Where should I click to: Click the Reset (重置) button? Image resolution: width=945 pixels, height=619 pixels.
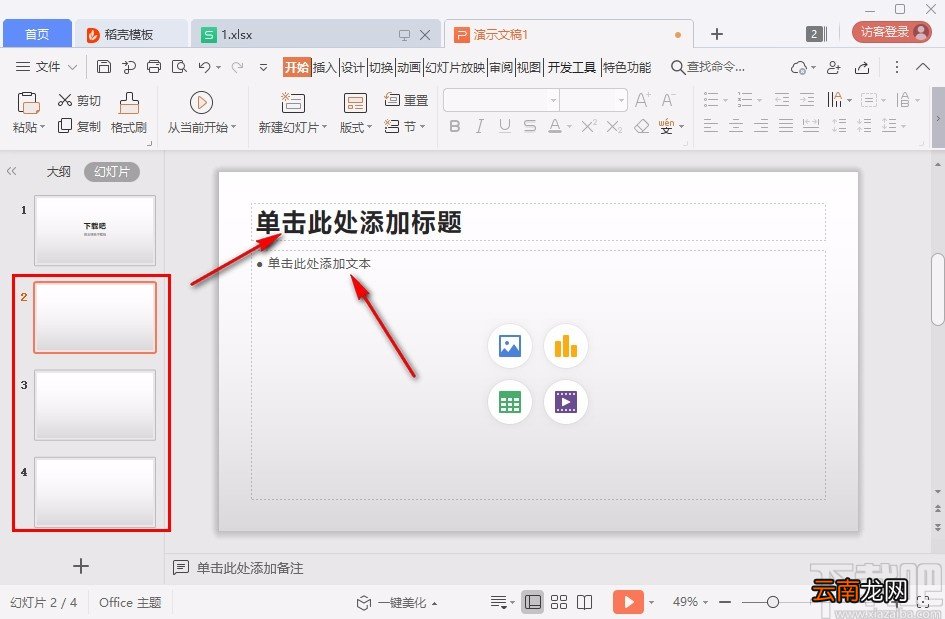point(406,100)
